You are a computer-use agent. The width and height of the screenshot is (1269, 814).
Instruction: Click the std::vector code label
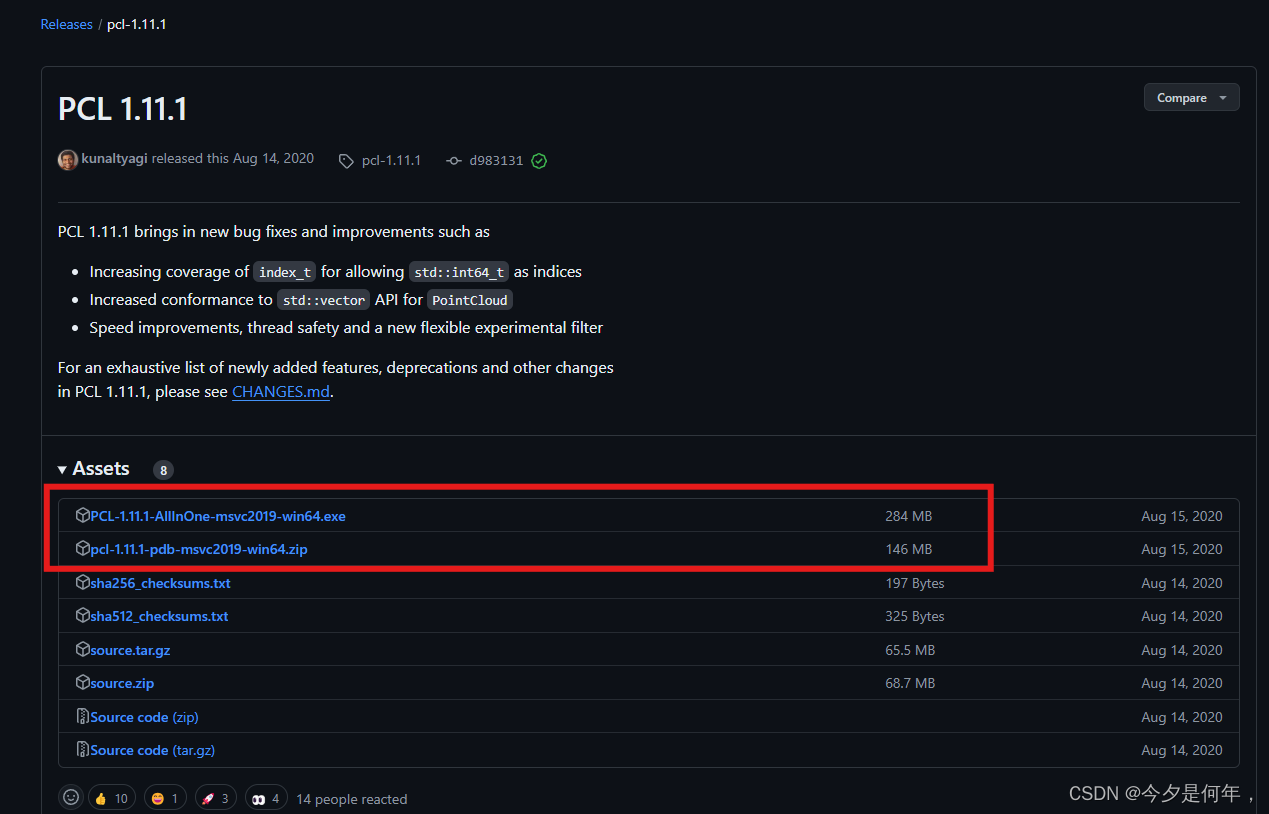(x=324, y=300)
